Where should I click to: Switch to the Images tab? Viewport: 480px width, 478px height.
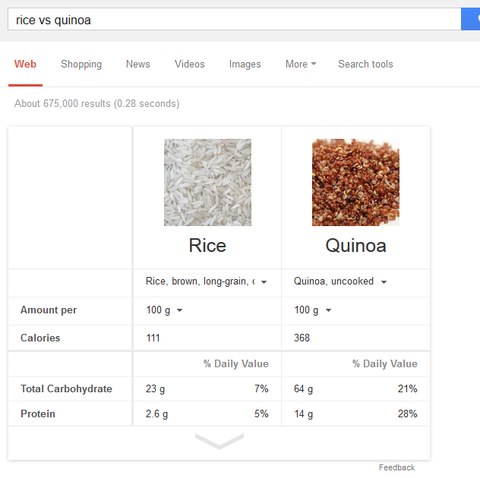[x=245, y=64]
